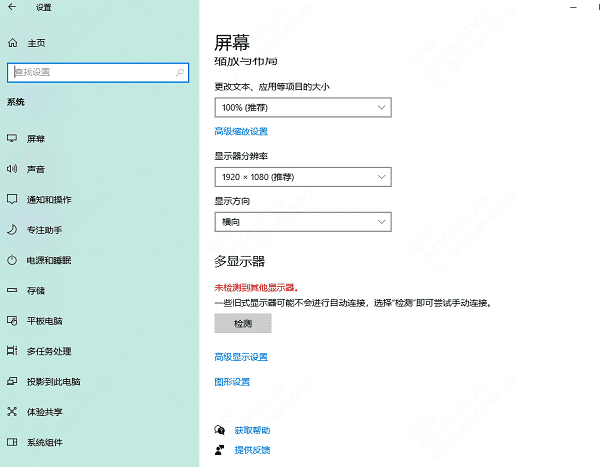Select the 声音 speaker icon
600x467 pixels.
pos(13,169)
